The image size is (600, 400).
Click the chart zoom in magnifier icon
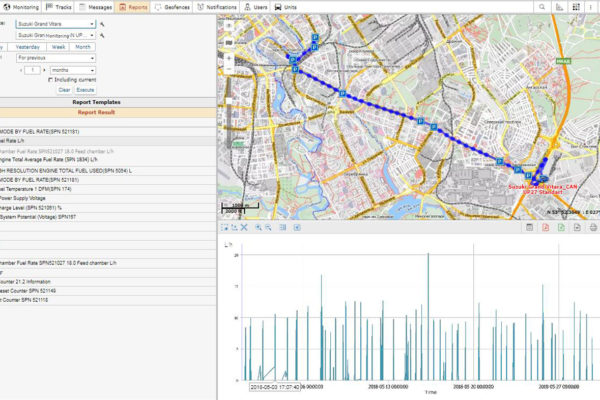[x=257, y=228]
